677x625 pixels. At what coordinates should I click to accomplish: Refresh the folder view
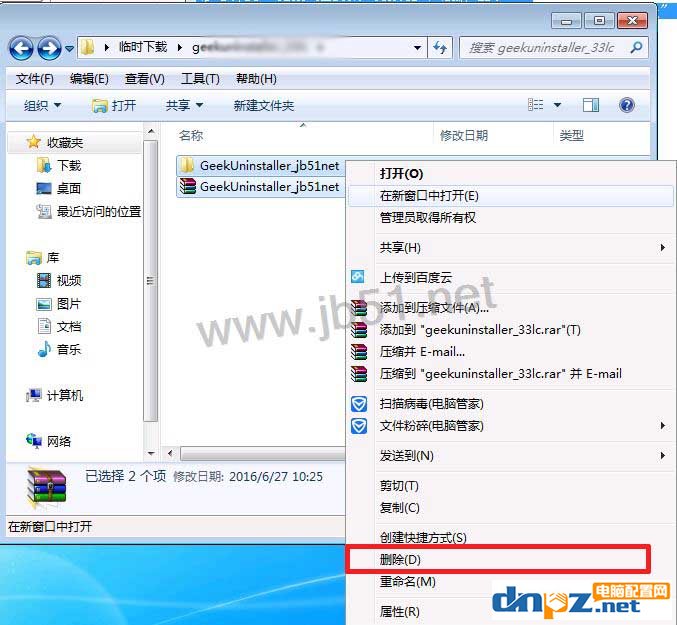(440, 47)
